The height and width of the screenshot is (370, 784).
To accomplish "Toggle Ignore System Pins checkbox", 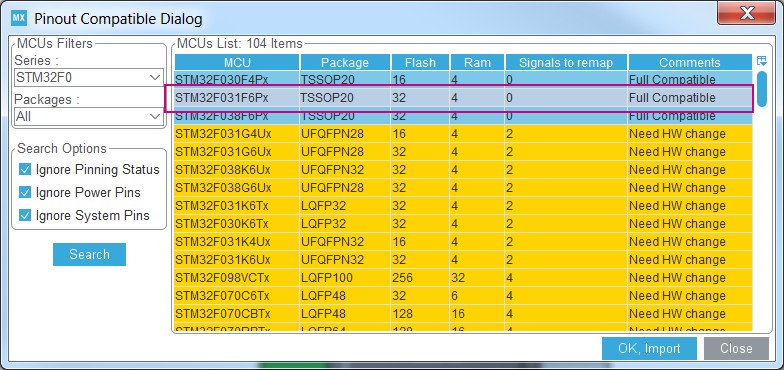I will 25,216.
